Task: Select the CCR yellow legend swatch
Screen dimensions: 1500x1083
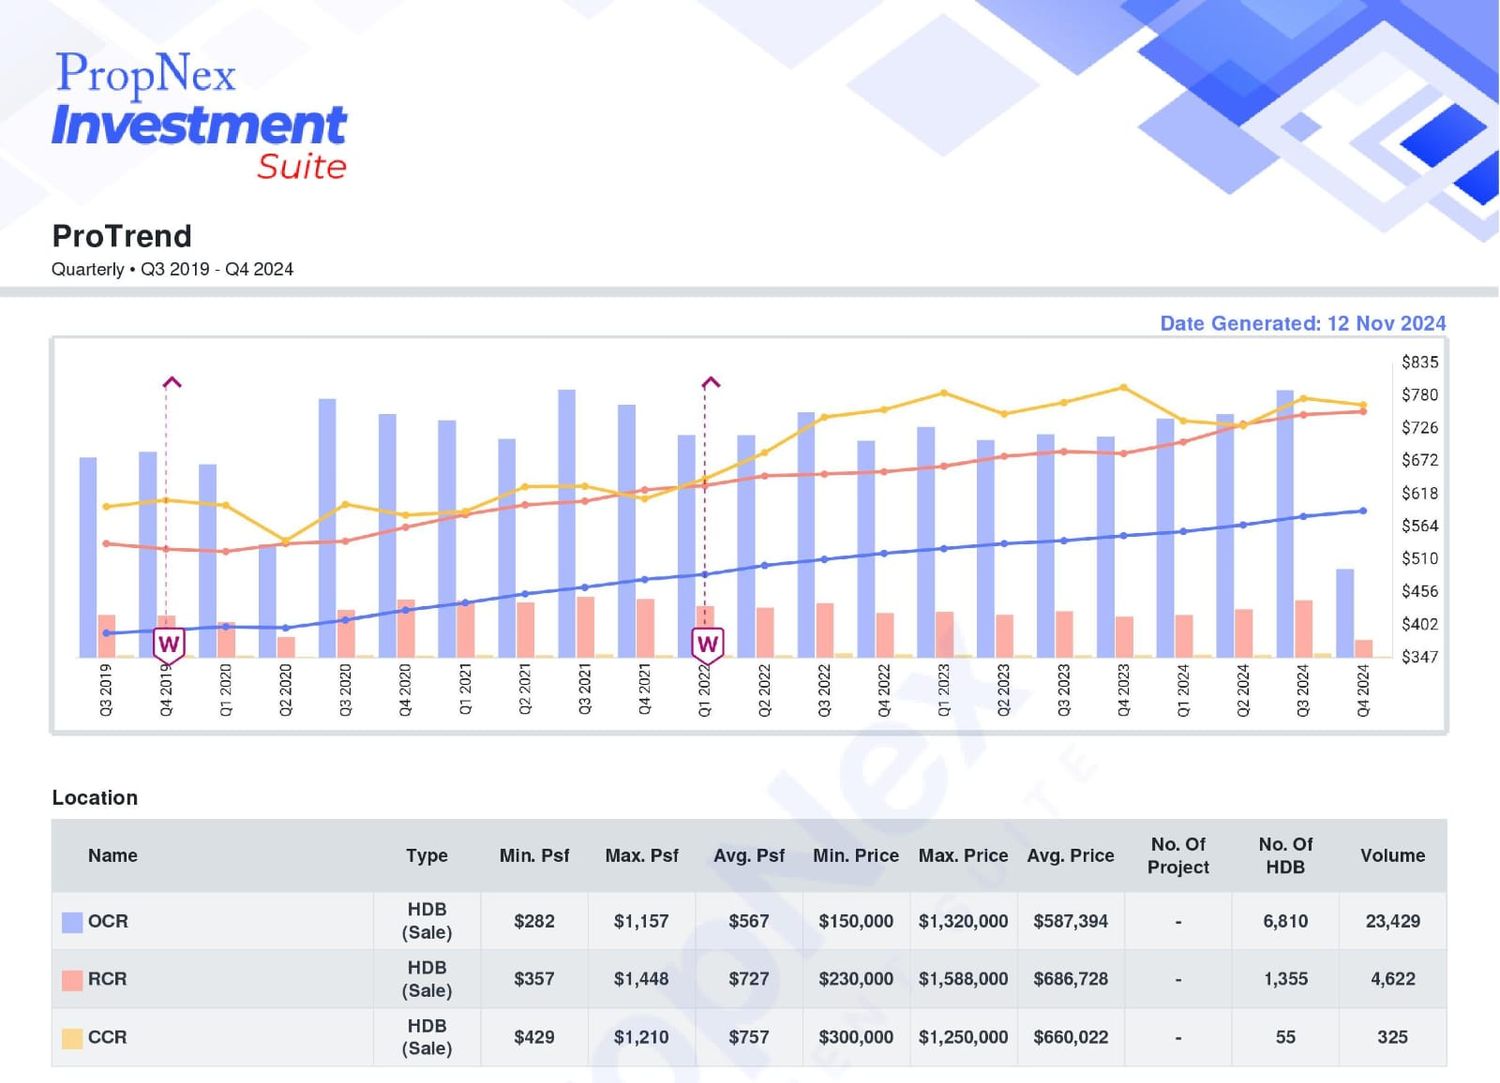Action: [72, 1038]
